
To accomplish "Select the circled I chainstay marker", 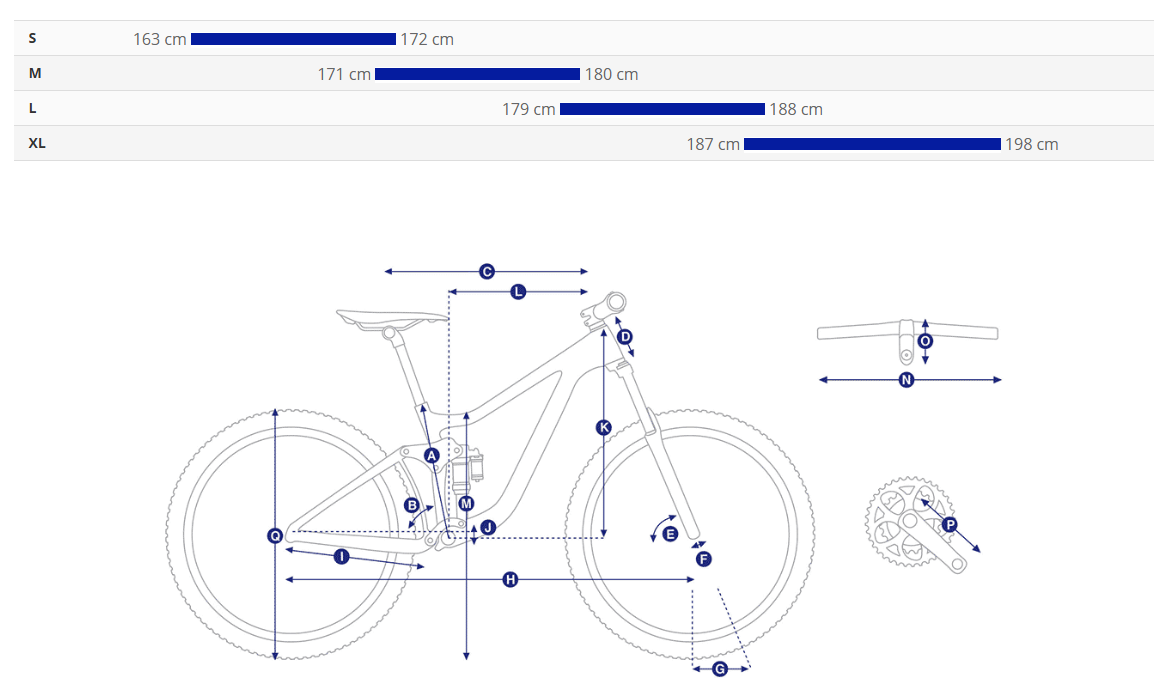I will [341, 557].
